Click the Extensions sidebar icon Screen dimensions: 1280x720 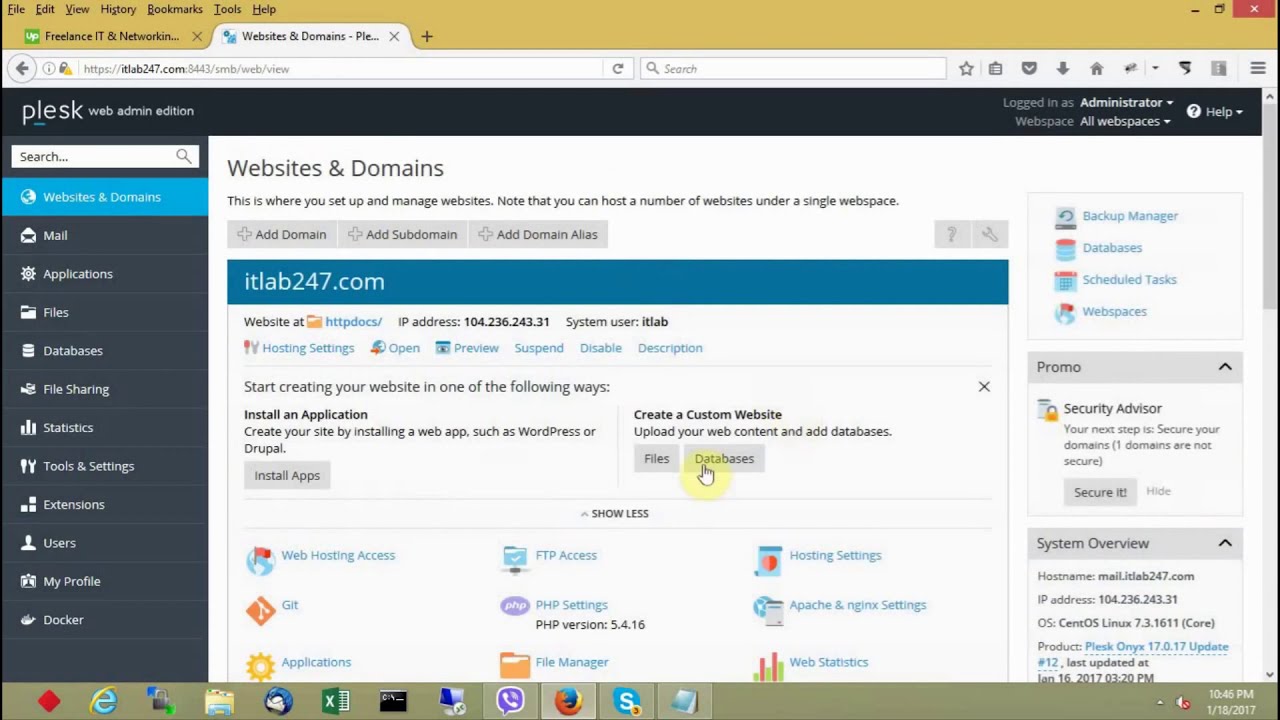coord(27,505)
